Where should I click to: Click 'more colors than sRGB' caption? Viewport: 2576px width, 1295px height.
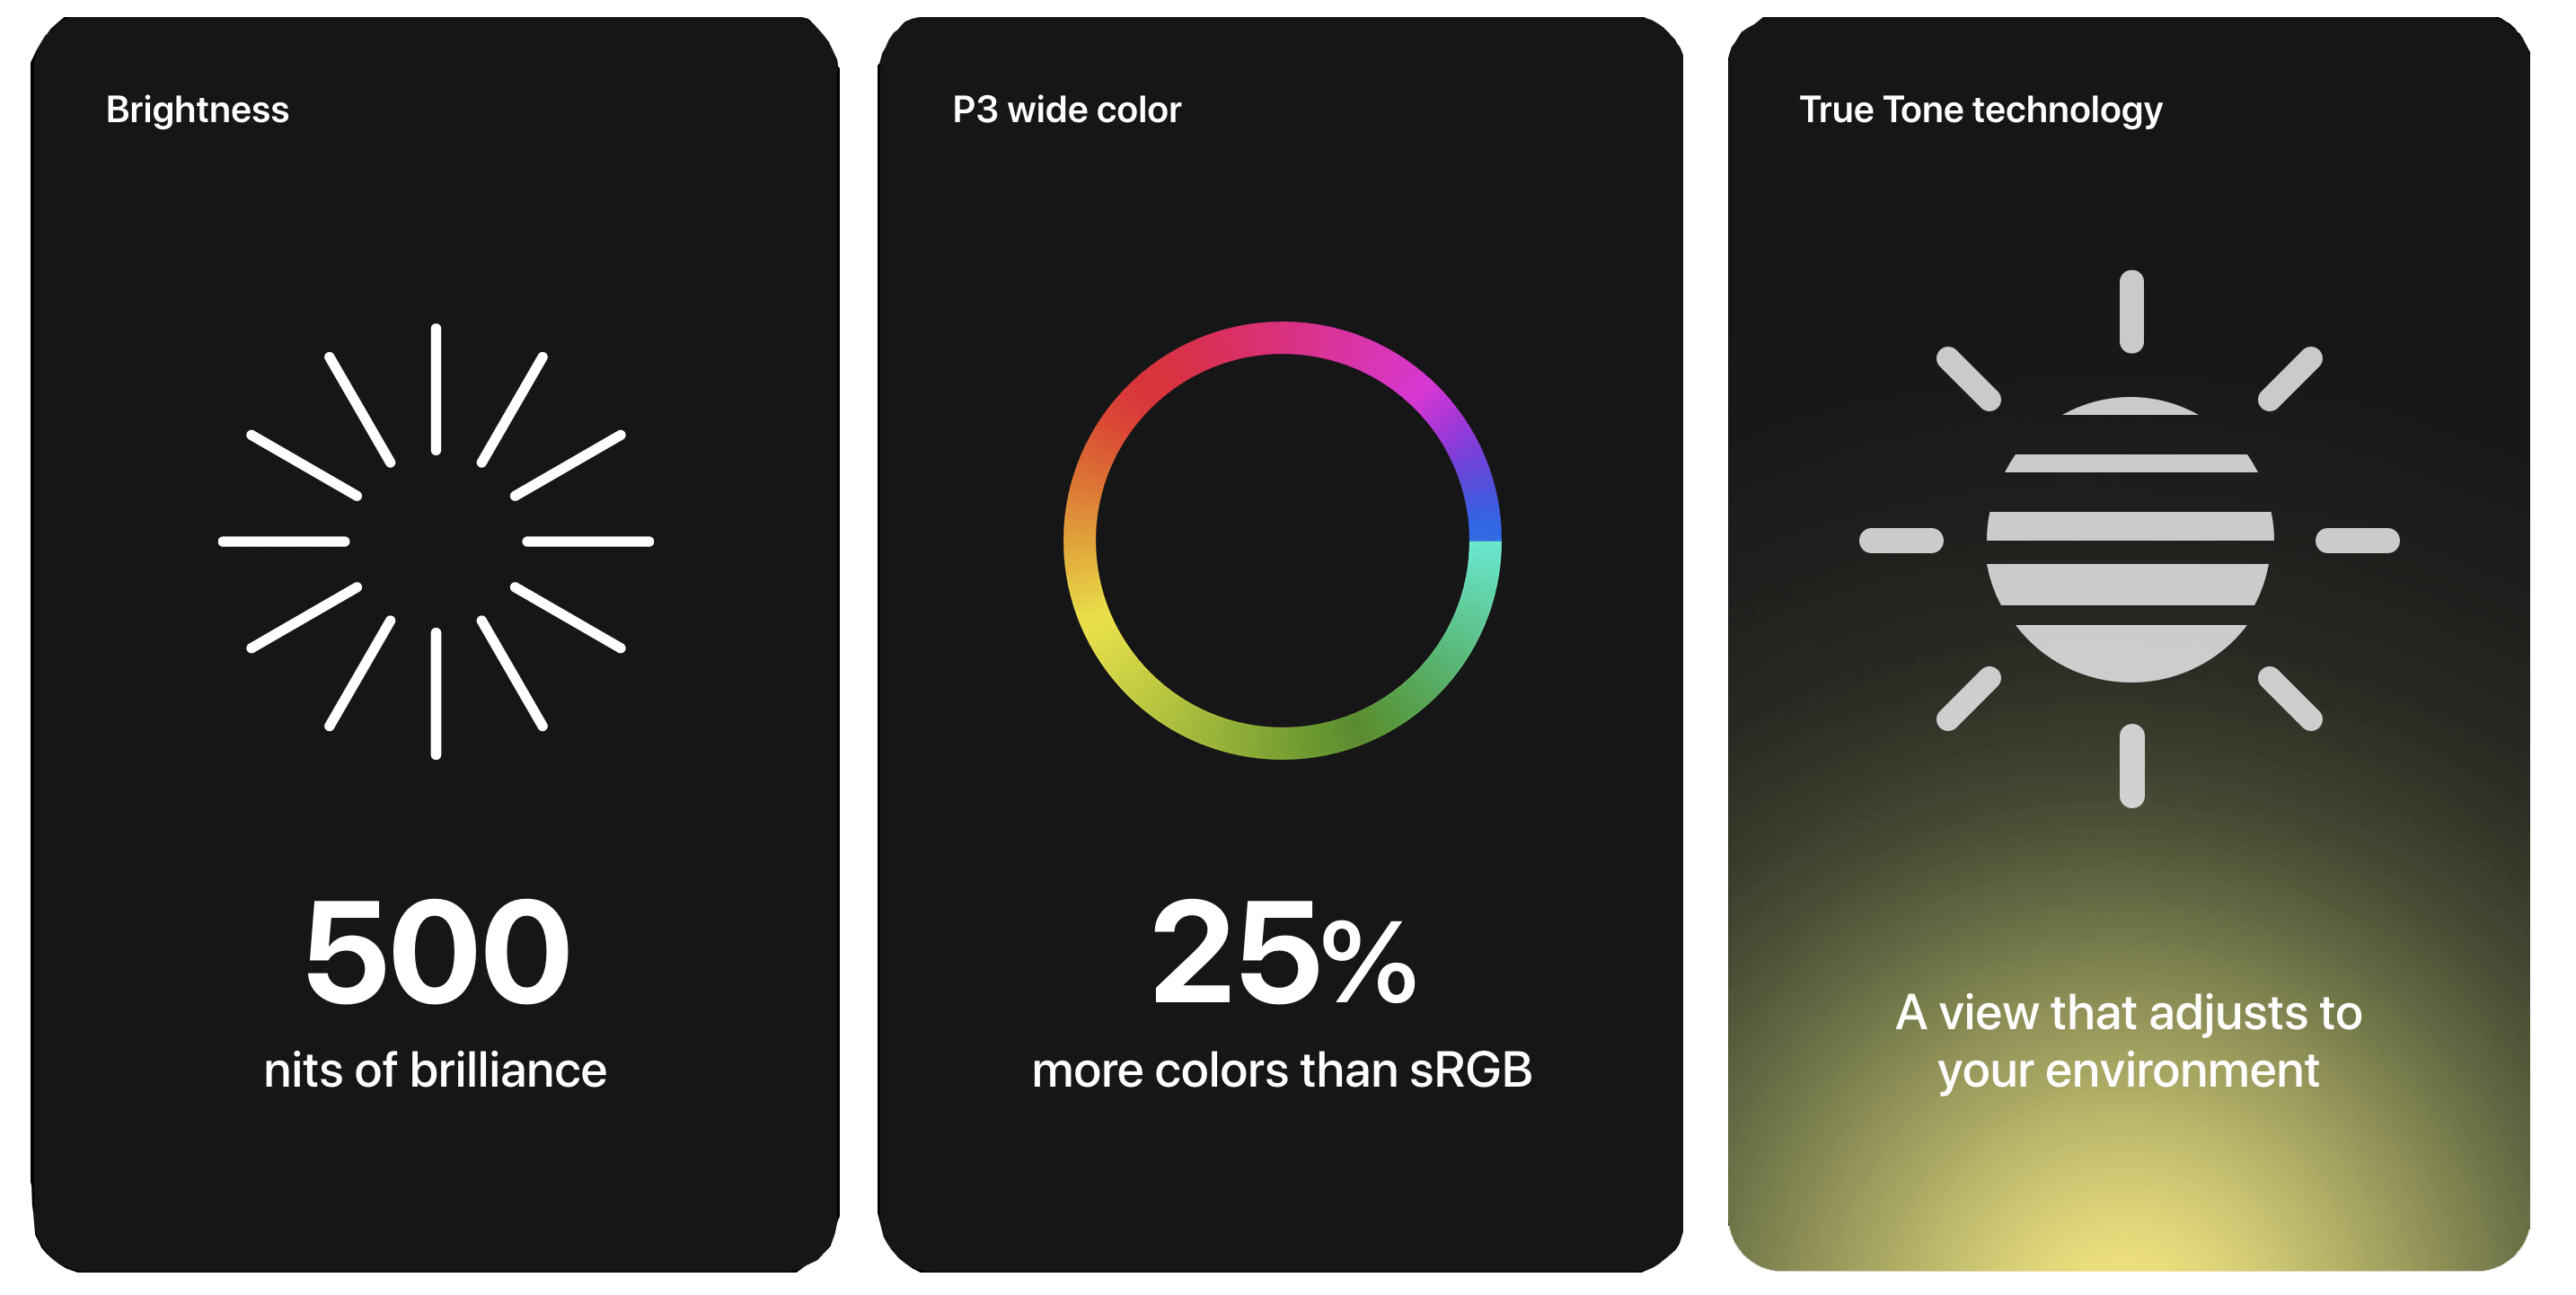click(x=1282, y=1070)
